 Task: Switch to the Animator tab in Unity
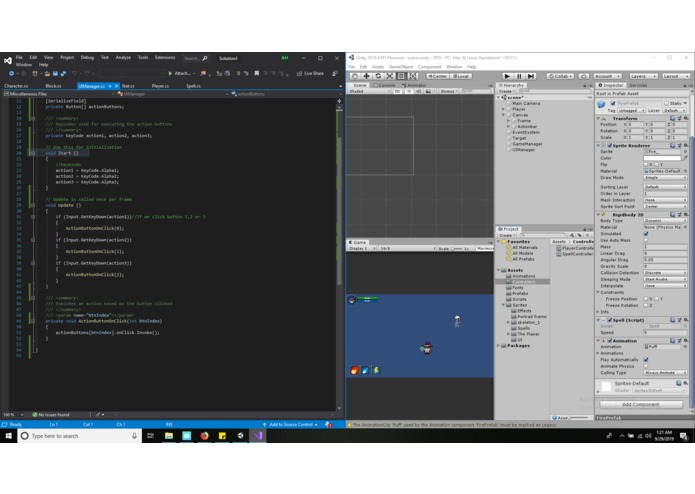[414, 85]
